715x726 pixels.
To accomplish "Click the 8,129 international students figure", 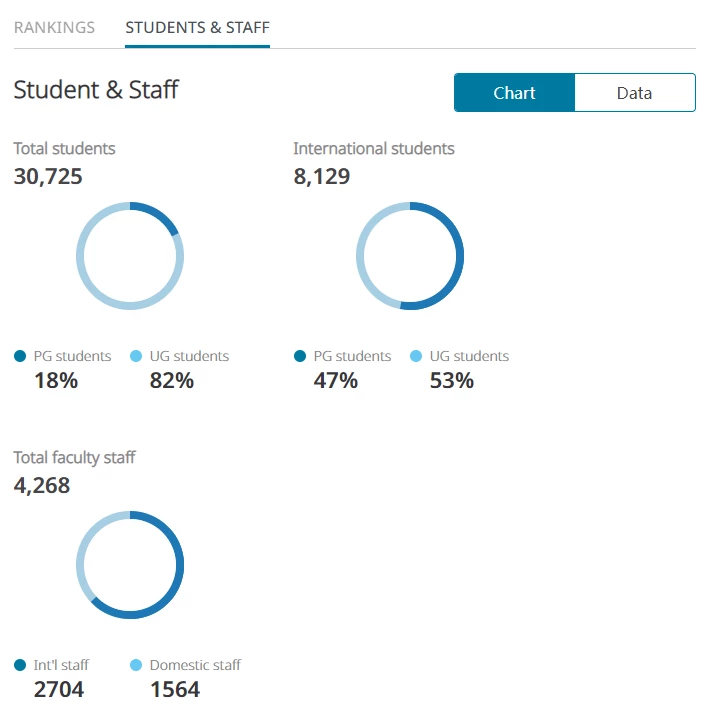I will 322,176.
